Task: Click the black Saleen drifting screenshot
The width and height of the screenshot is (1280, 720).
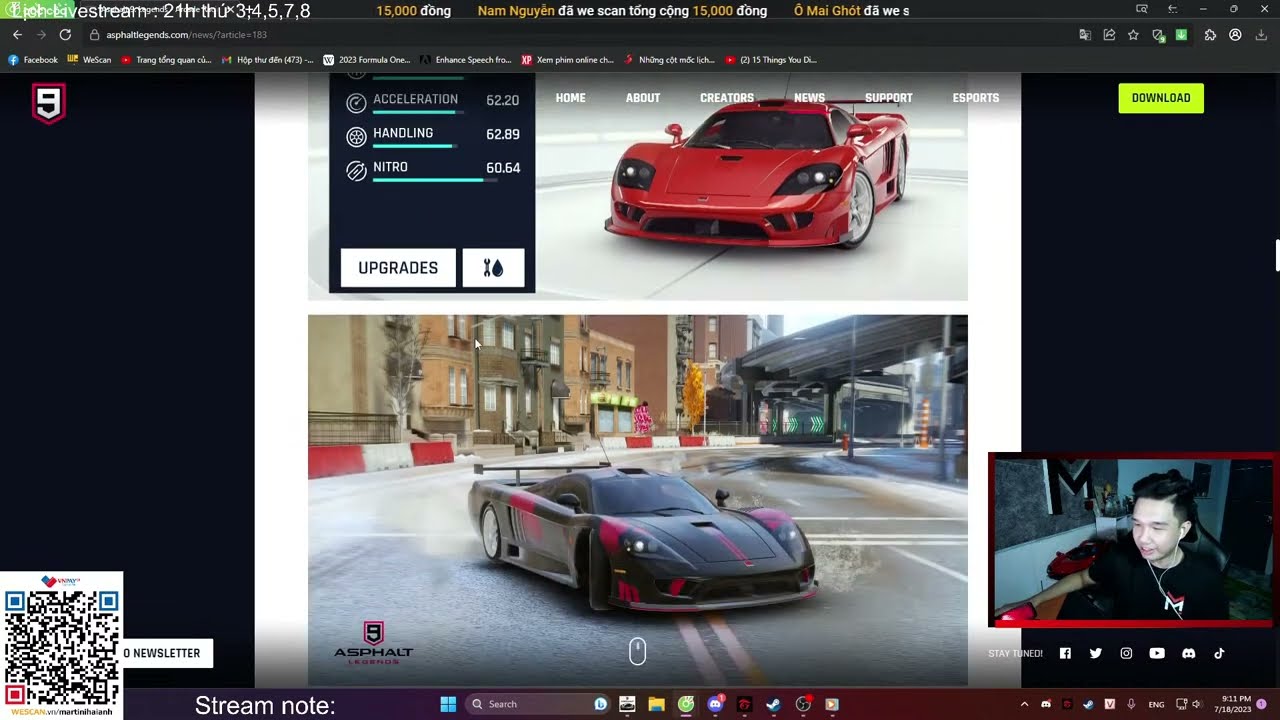Action: 638,500
